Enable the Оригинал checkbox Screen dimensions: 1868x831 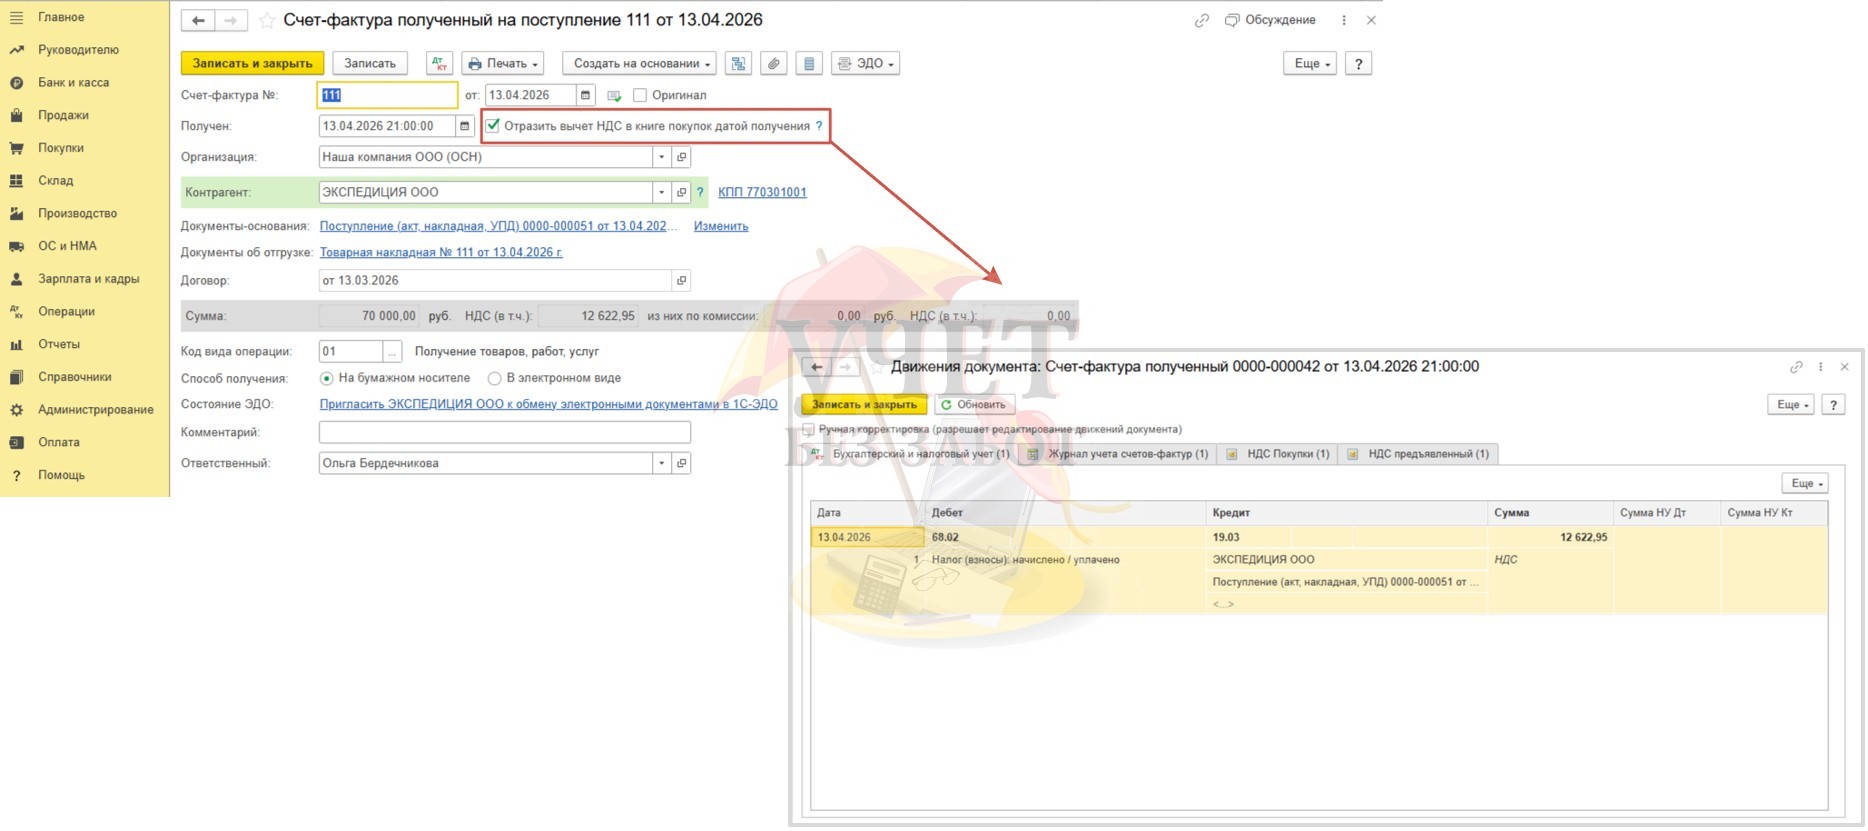point(640,96)
